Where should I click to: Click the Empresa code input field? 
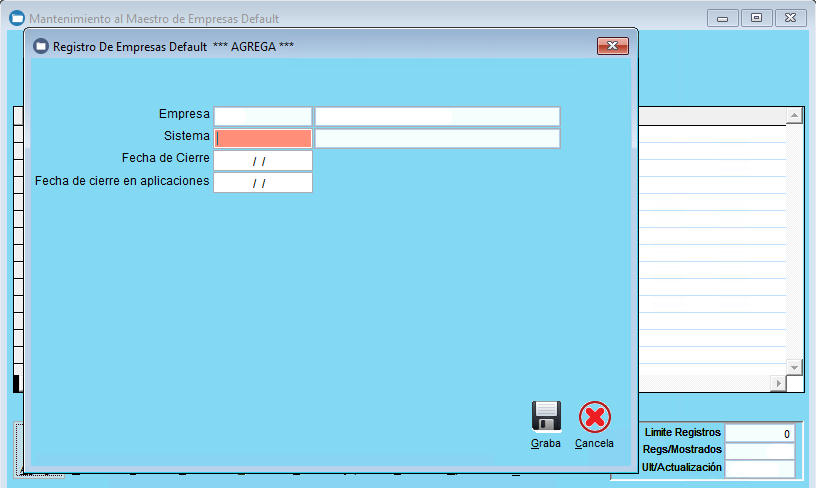tap(263, 117)
